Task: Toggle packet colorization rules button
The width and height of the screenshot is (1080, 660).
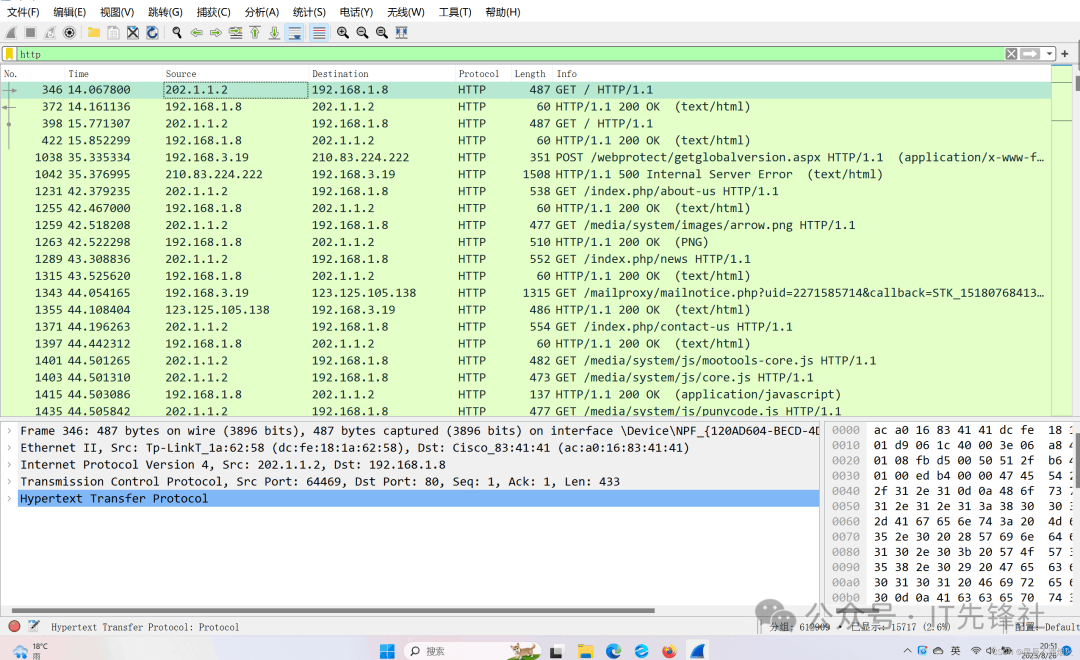Action: tap(319, 33)
